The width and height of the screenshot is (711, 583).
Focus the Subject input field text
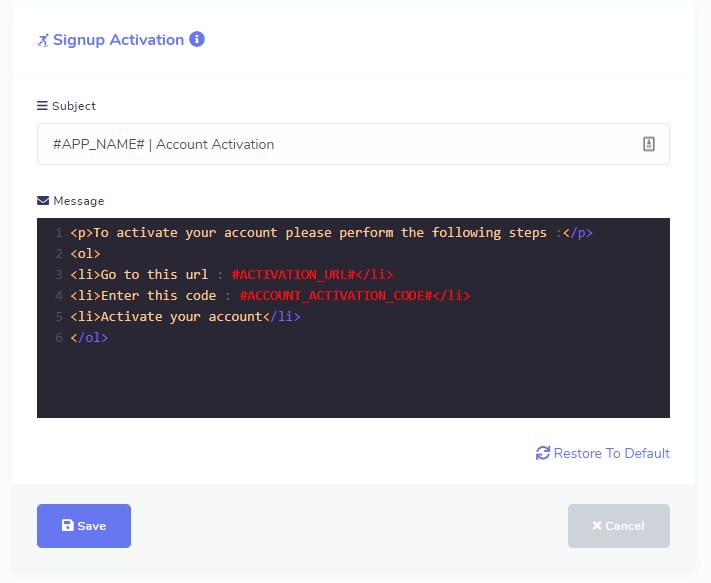(300, 144)
